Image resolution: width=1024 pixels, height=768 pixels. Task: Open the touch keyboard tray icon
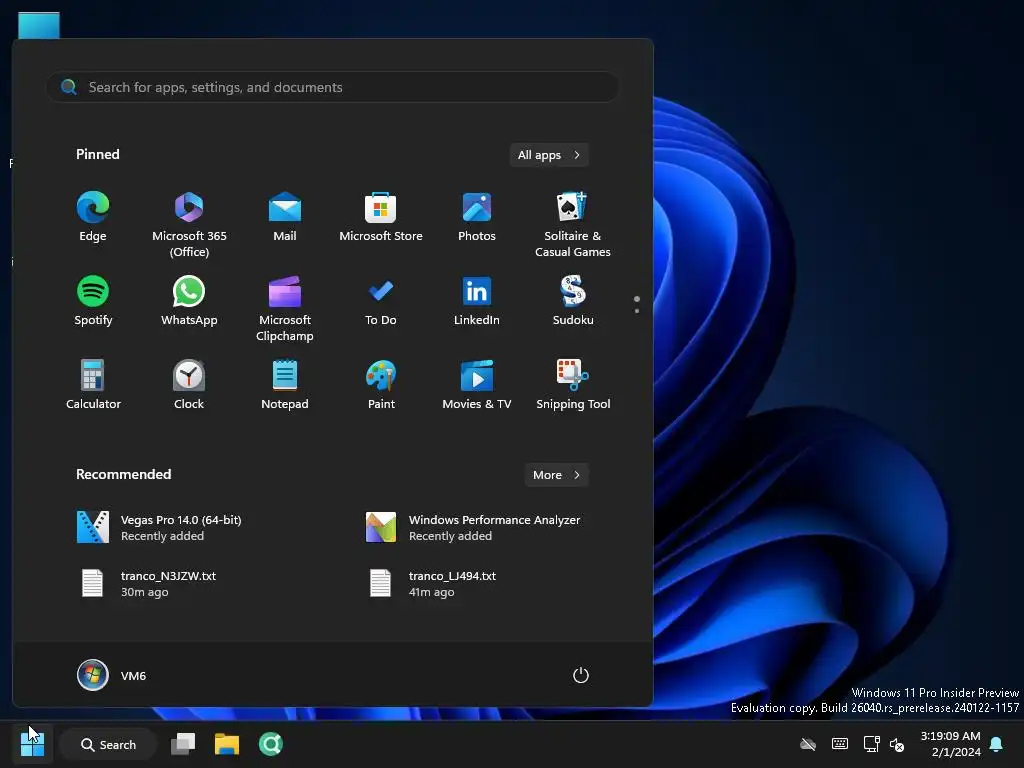[840, 744]
